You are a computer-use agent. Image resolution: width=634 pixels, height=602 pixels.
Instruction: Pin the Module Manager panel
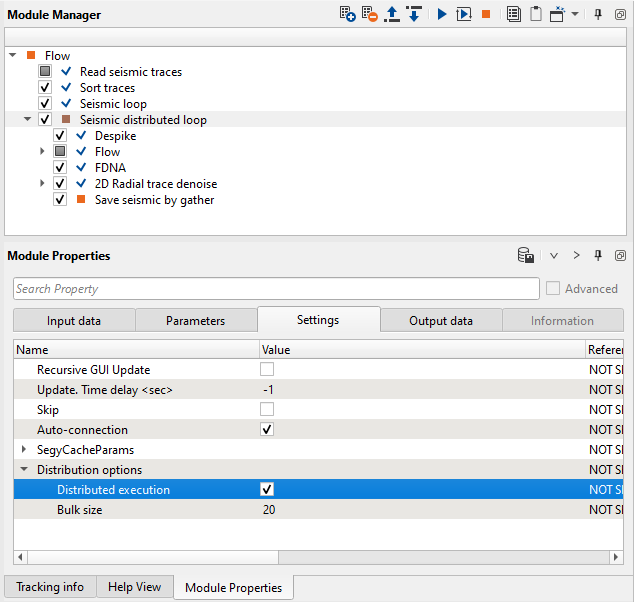click(x=598, y=15)
